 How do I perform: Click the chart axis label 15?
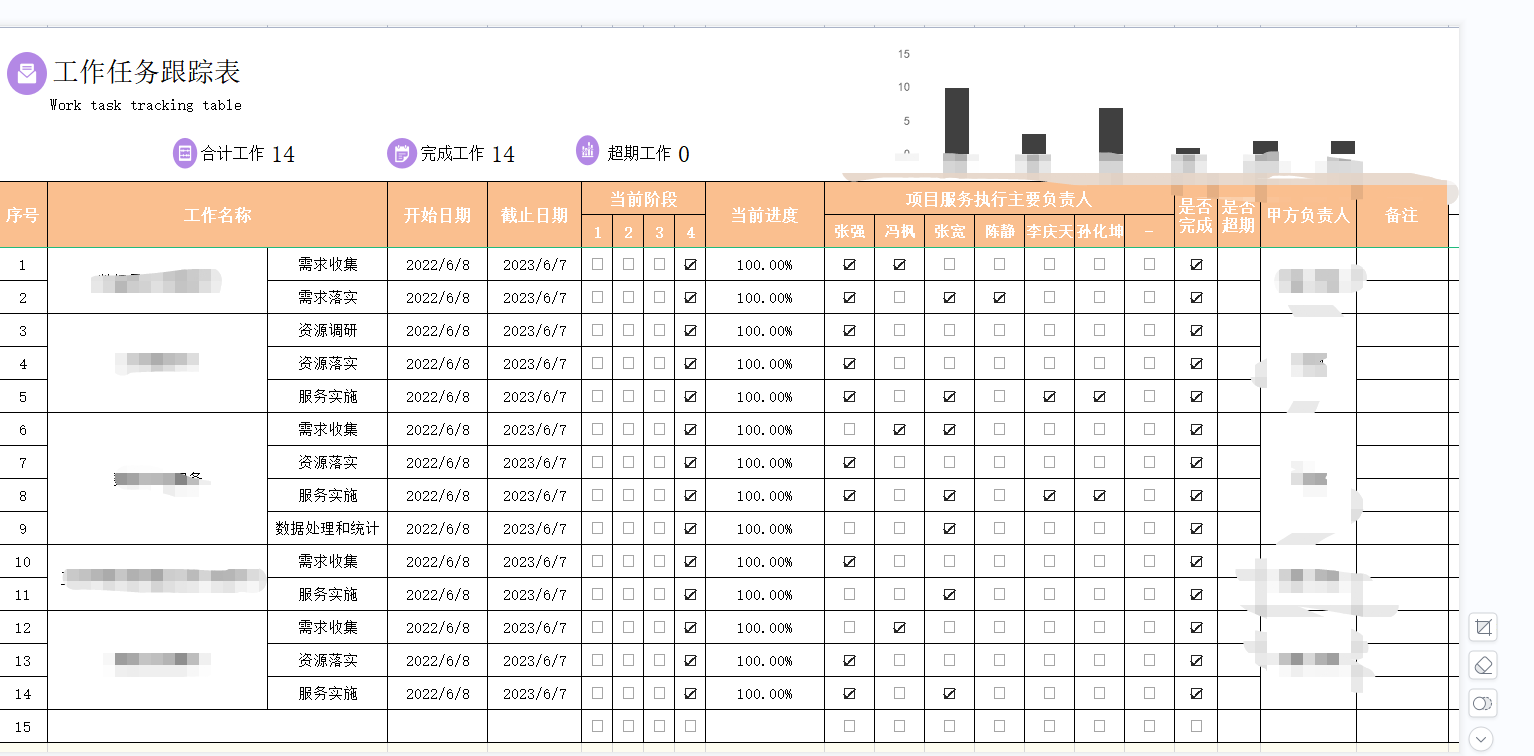[x=904, y=54]
